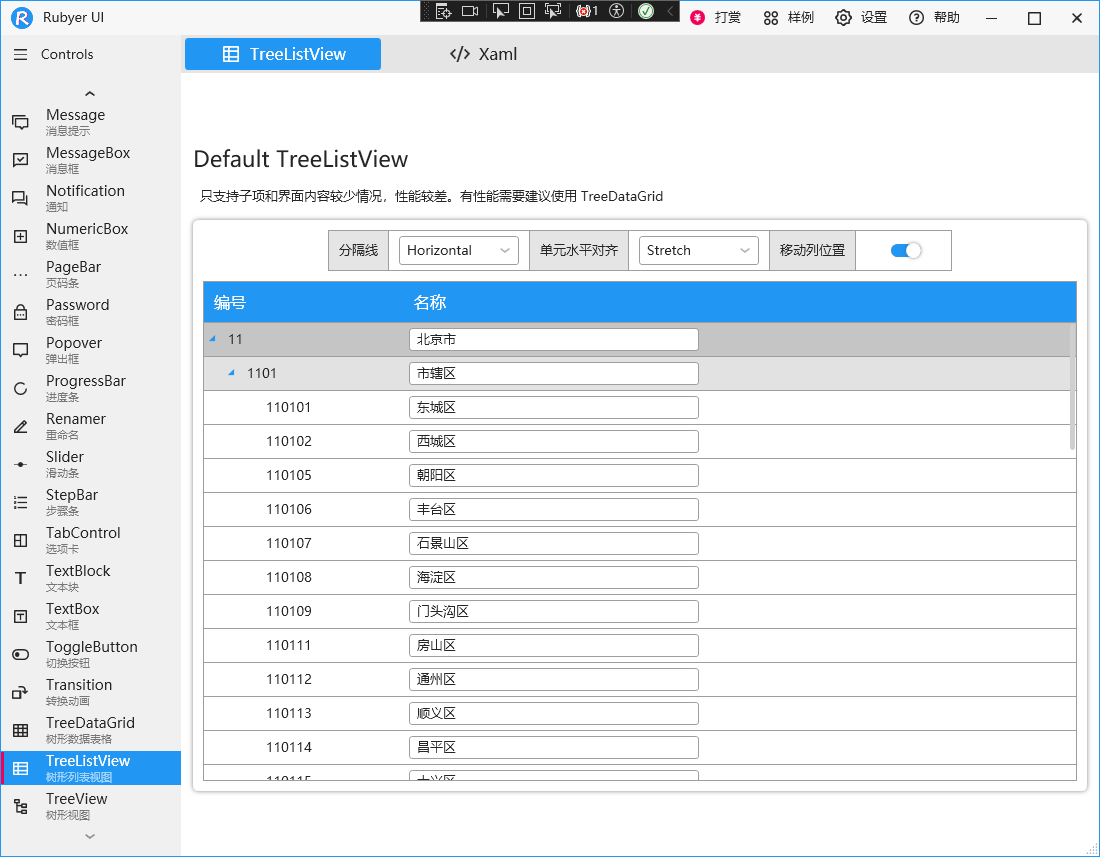Click the StepBar list icon

point(20,502)
